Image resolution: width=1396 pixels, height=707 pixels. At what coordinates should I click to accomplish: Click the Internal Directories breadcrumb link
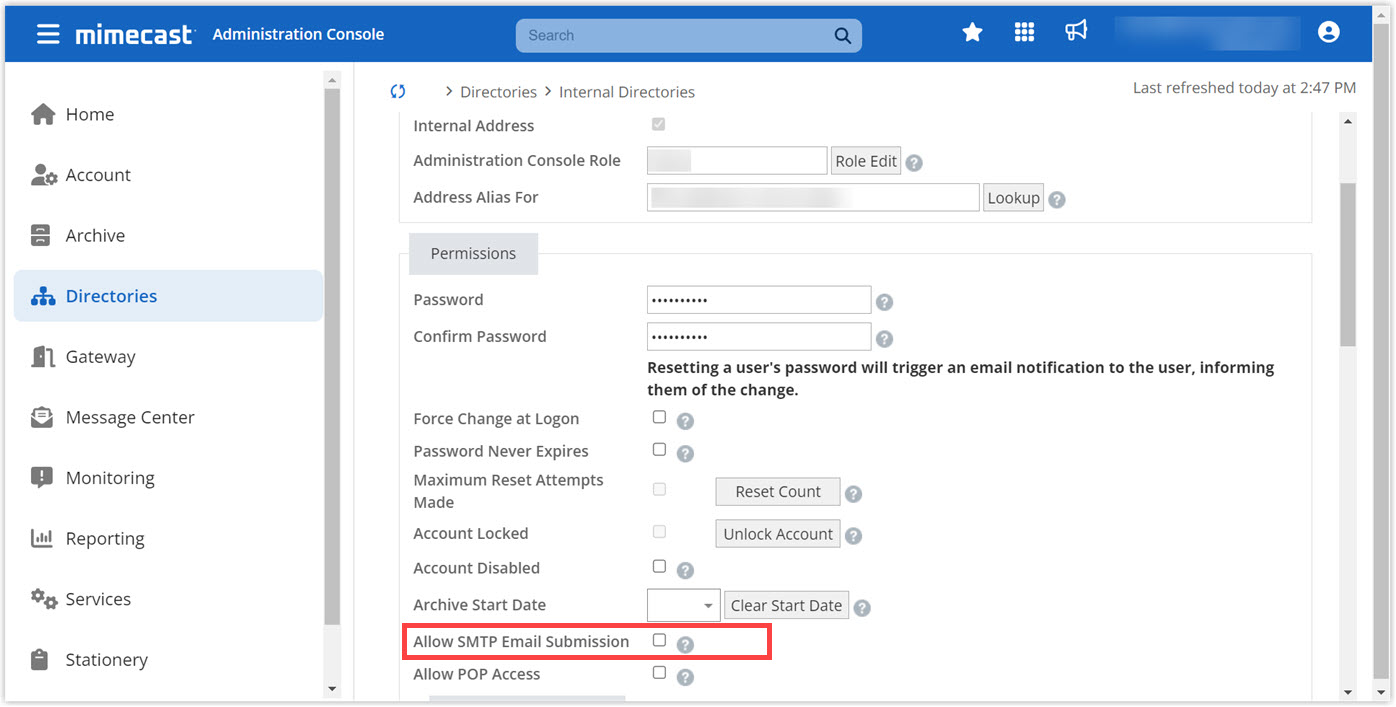tap(626, 92)
